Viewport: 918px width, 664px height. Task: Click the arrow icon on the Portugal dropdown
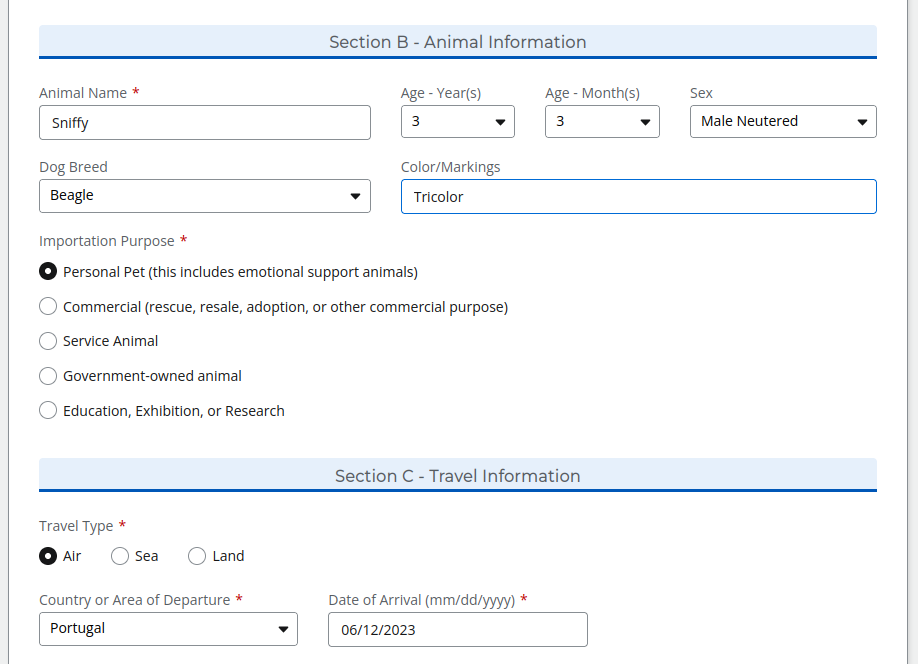click(x=283, y=629)
